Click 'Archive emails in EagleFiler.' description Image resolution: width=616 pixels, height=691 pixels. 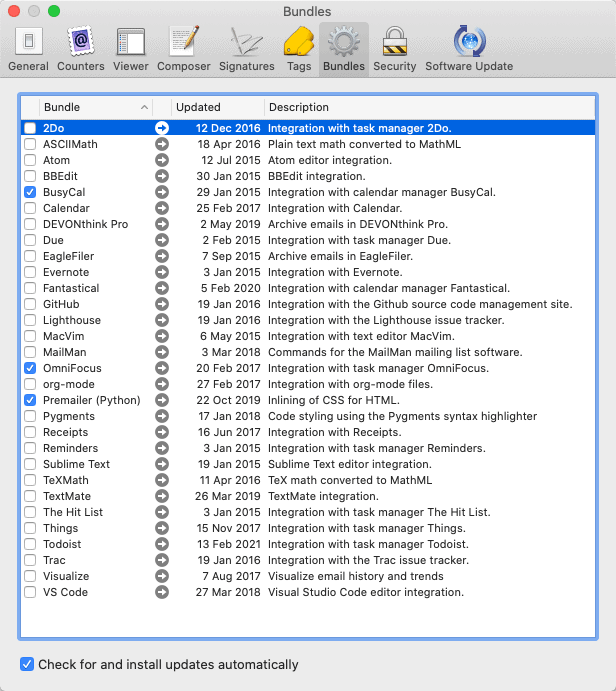[340, 256]
